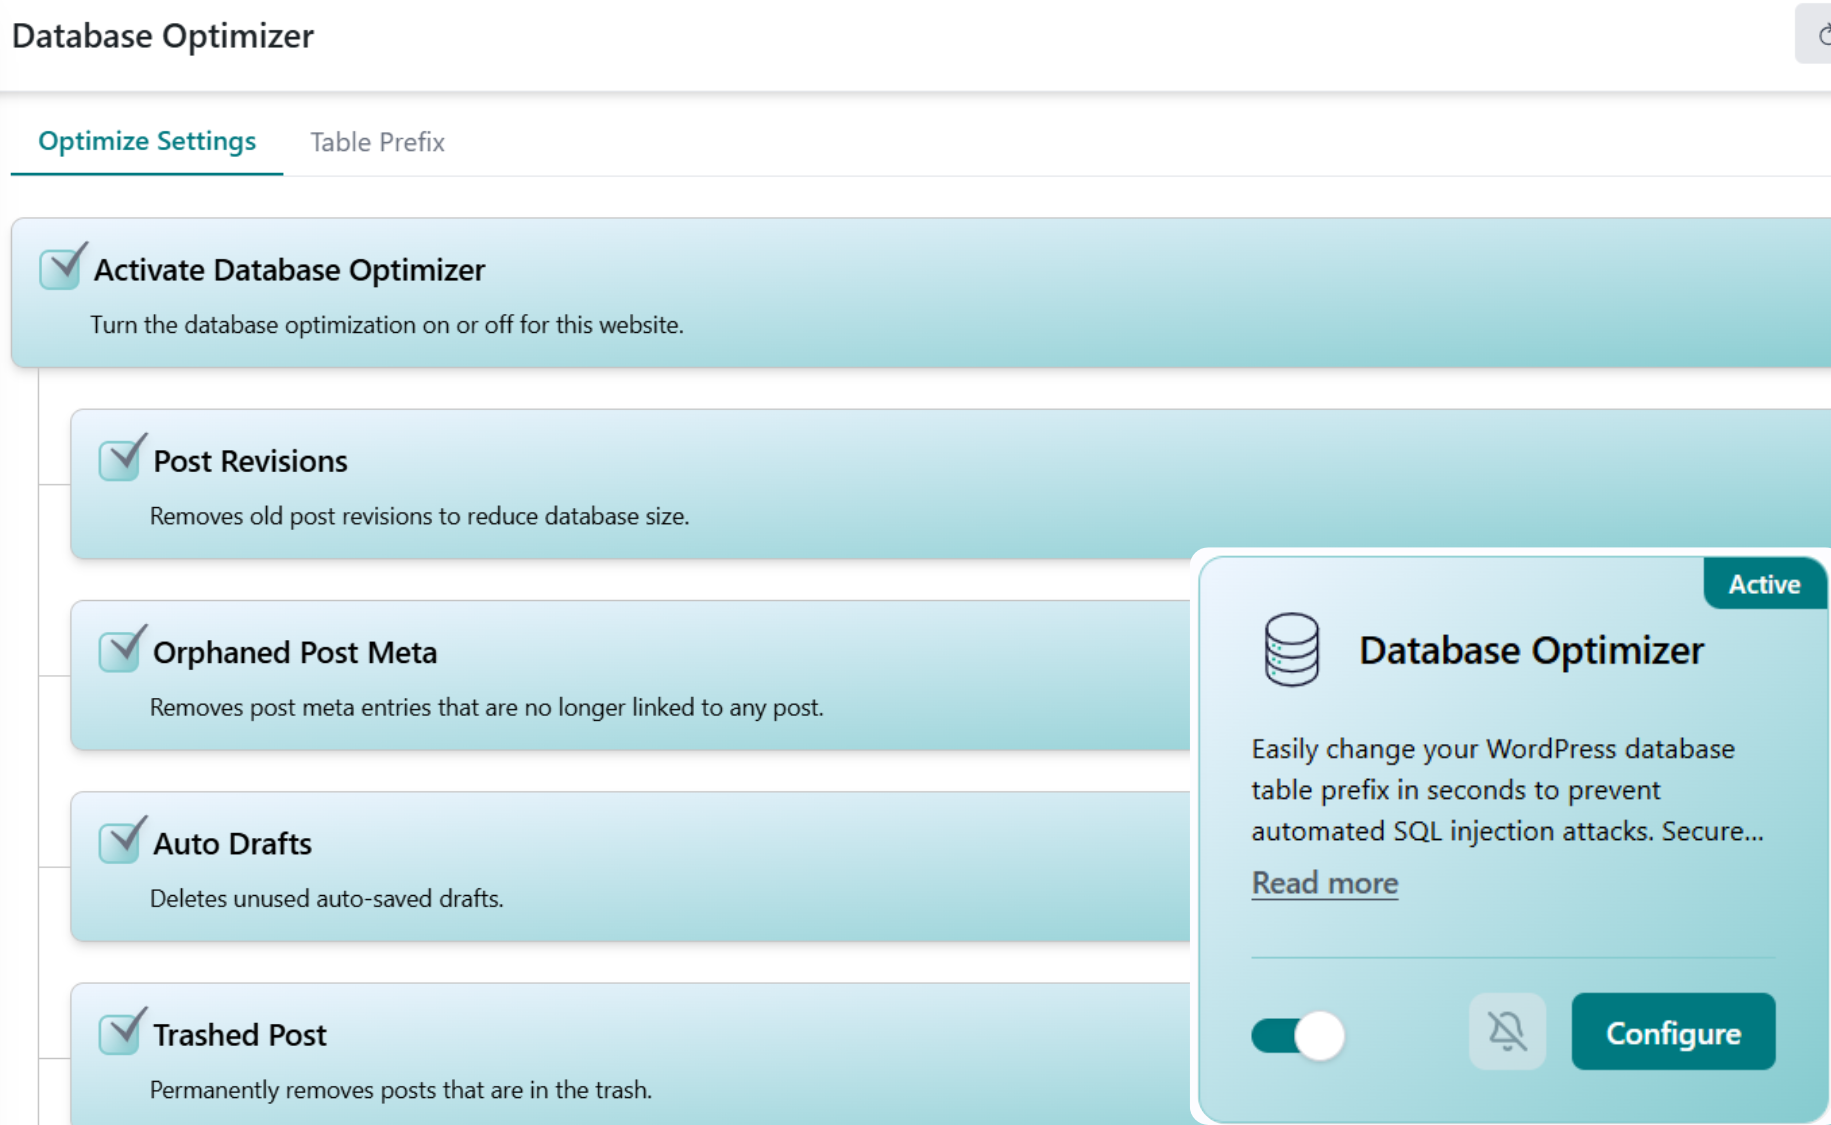The height and width of the screenshot is (1125, 1831).
Task: Click 'Removes post meta entries' description
Action: coord(487,707)
